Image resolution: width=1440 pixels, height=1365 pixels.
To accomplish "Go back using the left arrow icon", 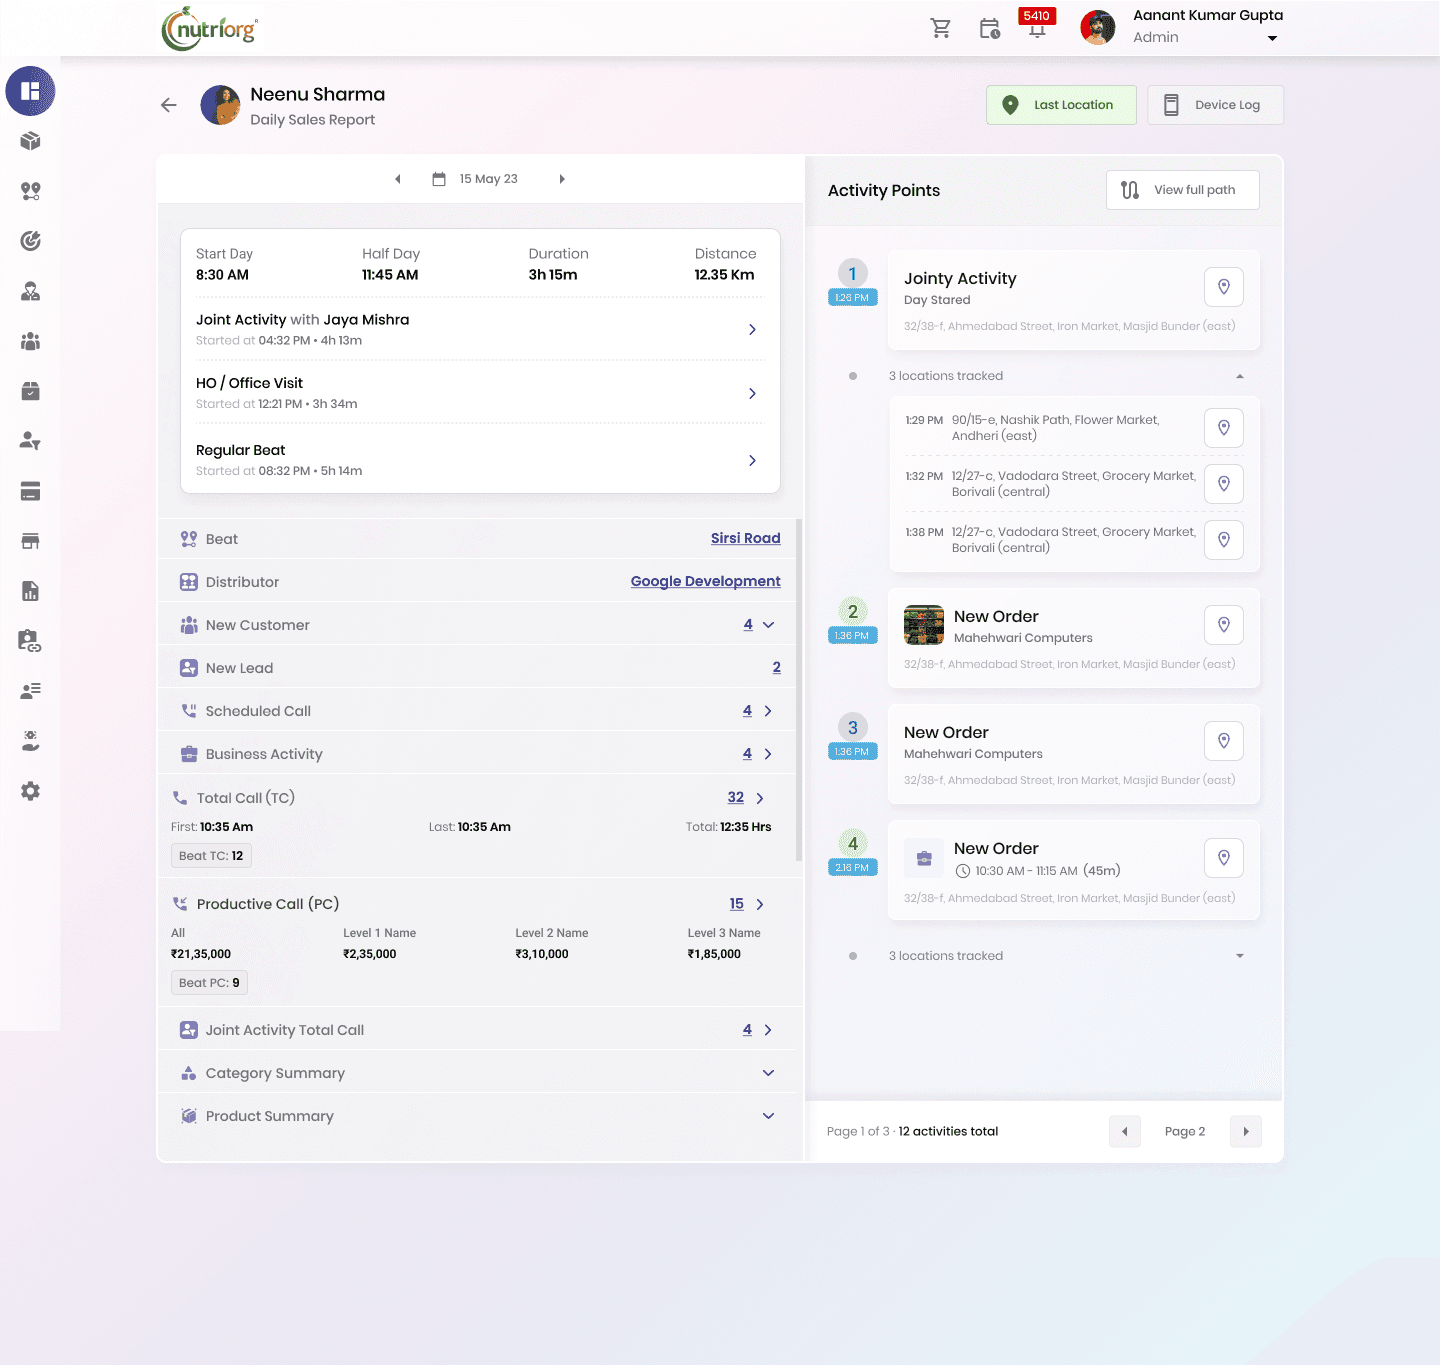I will pos(169,105).
